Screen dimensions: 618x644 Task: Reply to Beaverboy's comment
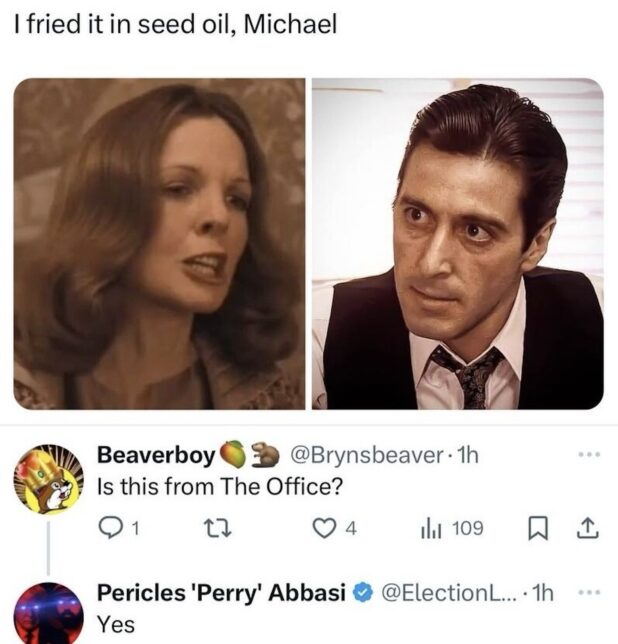[109, 527]
